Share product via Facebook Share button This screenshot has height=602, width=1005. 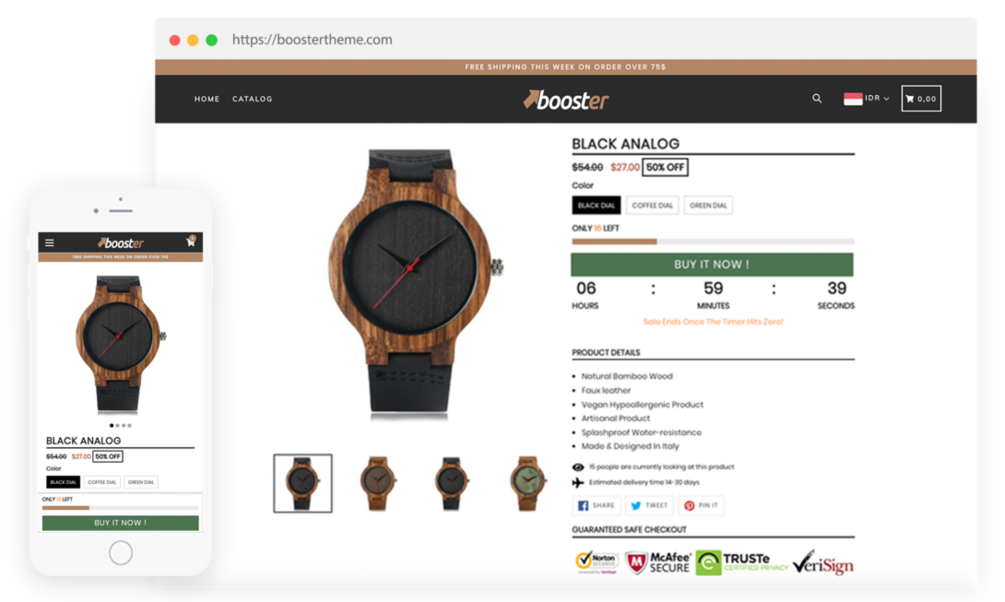coord(596,506)
